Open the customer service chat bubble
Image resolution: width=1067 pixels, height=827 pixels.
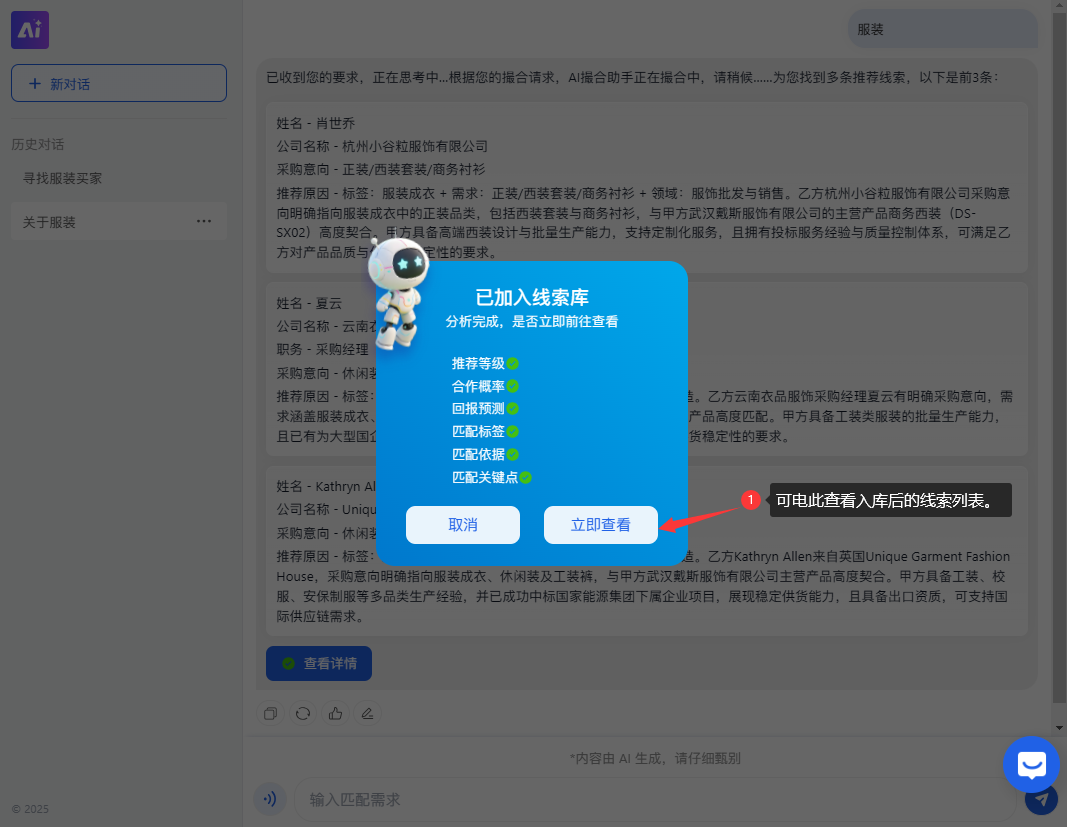[x=1031, y=765]
